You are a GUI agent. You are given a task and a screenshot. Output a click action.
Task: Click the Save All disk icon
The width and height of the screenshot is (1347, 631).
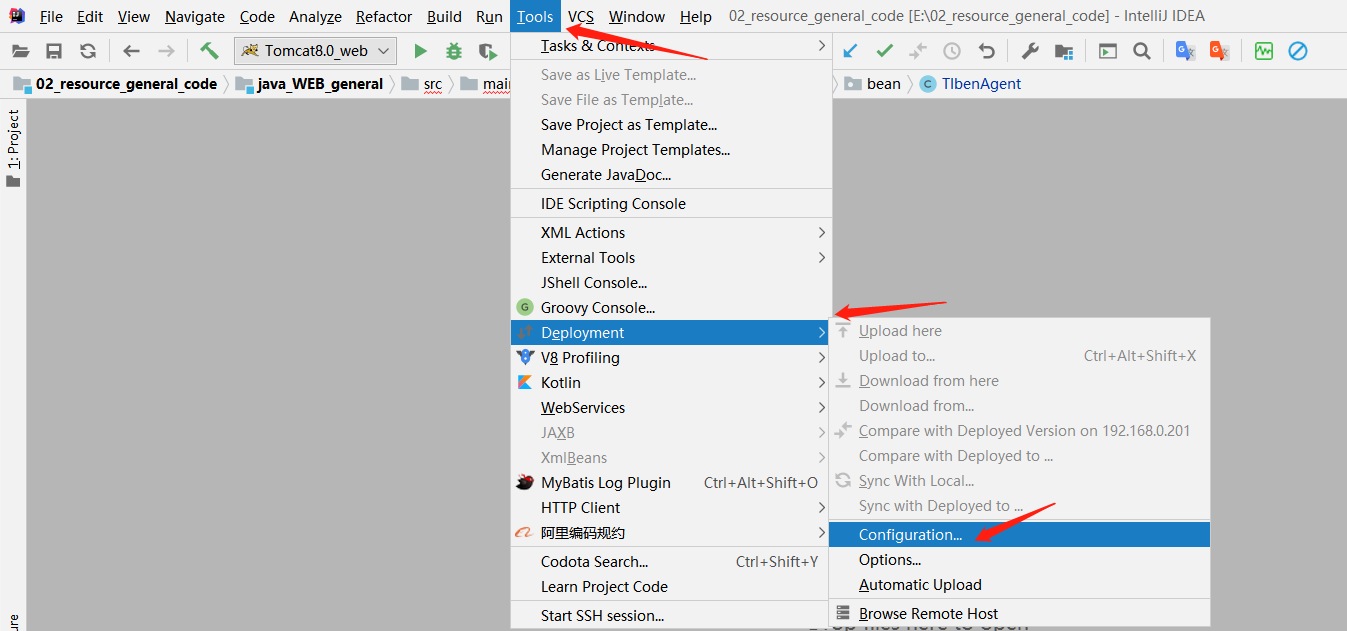tap(54, 51)
